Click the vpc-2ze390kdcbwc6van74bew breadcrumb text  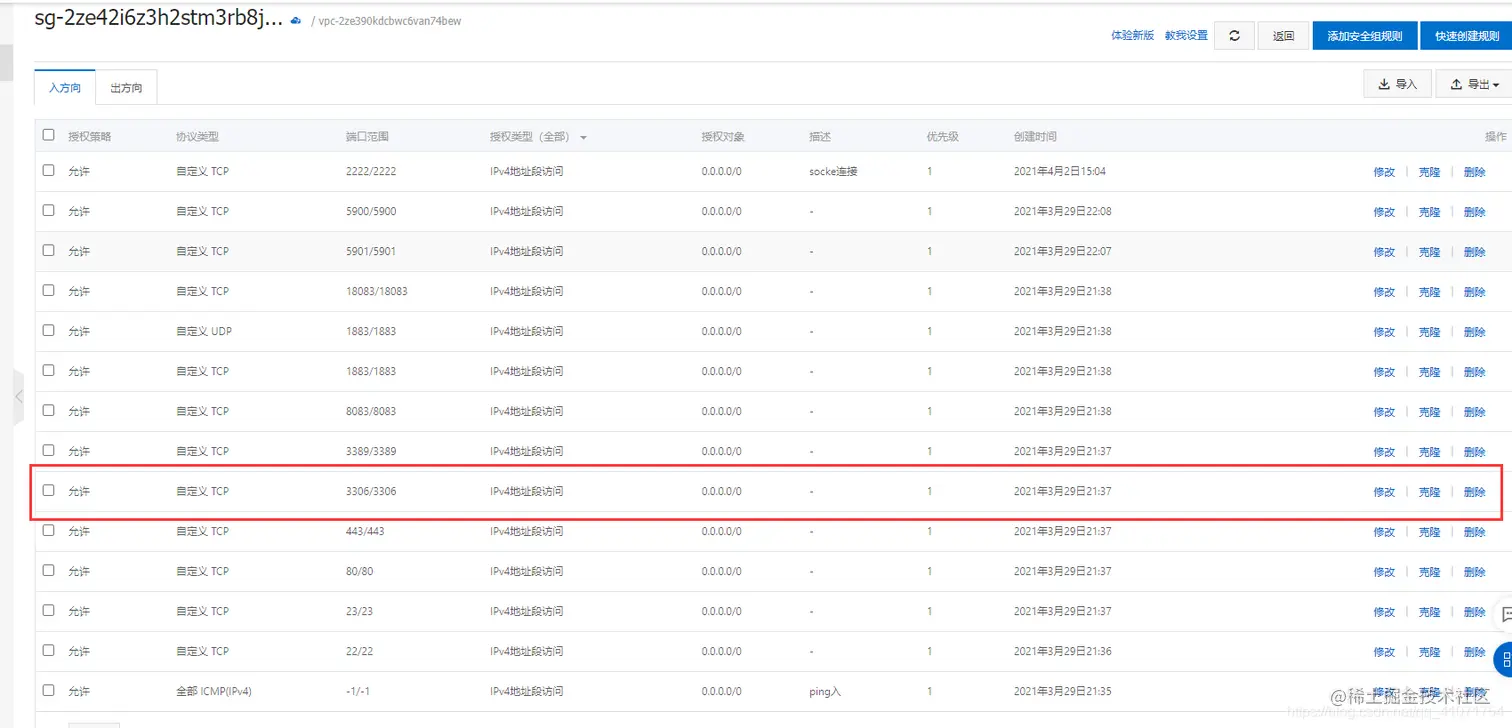click(390, 21)
